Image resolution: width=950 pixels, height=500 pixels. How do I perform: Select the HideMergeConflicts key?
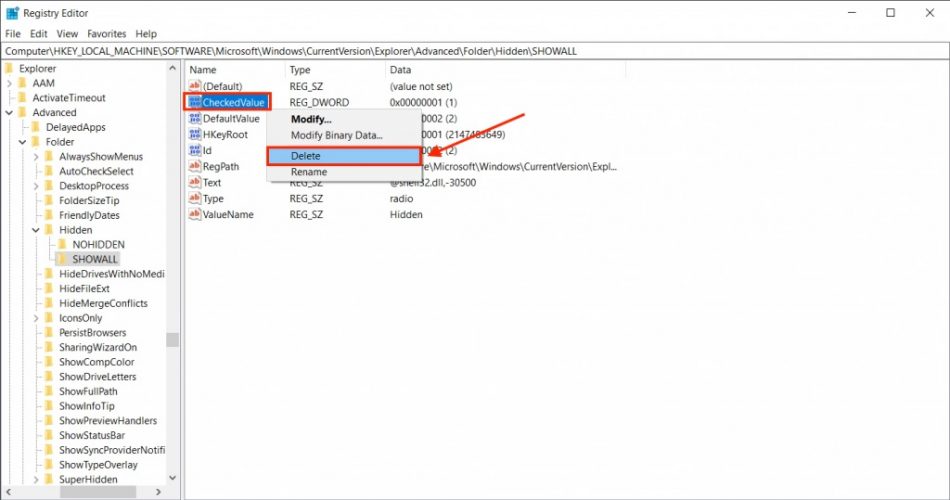tap(104, 303)
